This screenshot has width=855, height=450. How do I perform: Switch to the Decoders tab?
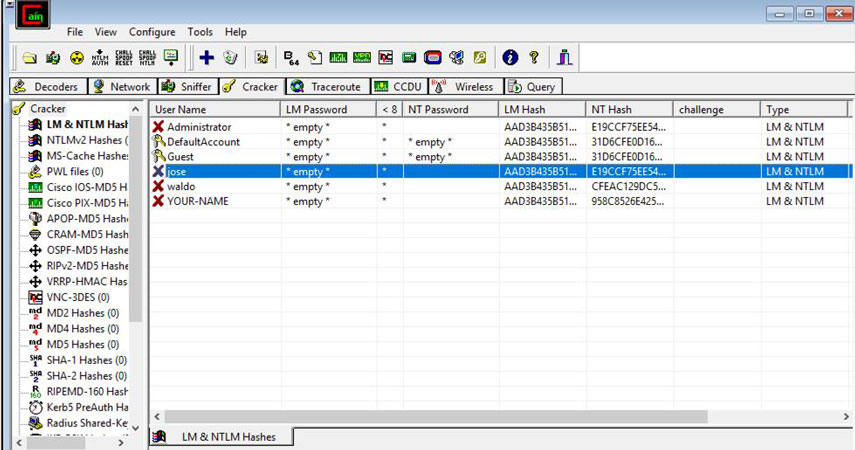[48, 87]
